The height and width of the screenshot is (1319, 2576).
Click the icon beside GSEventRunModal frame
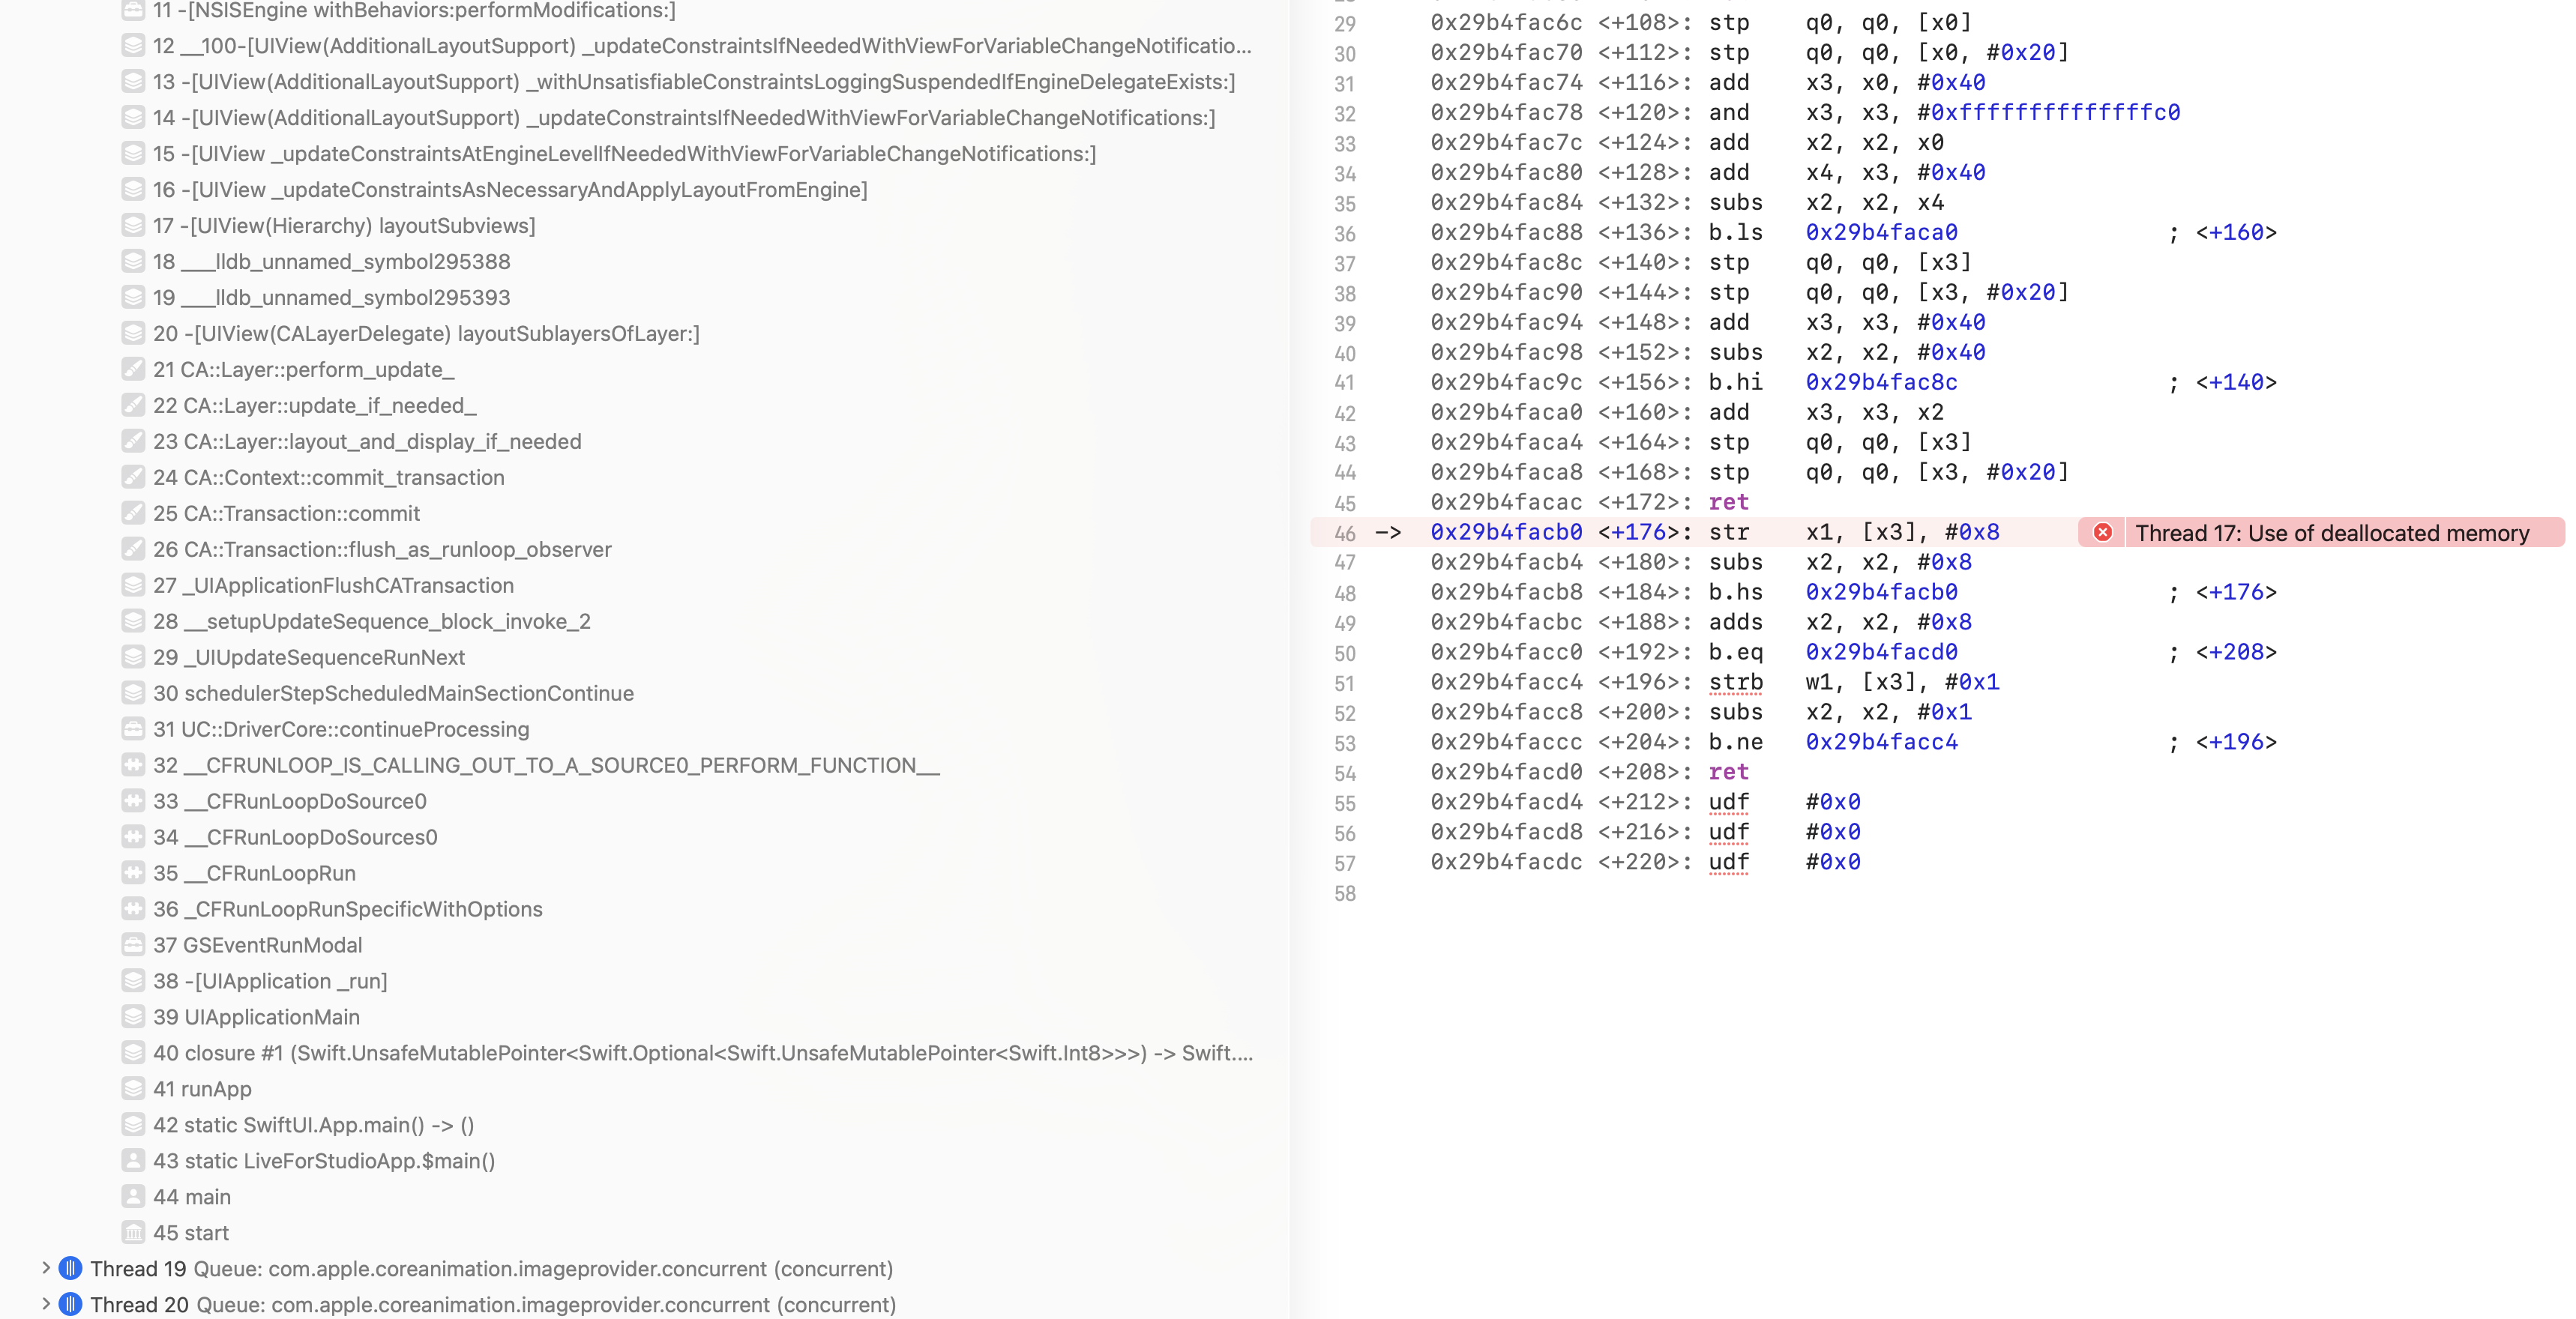pos(133,945)
